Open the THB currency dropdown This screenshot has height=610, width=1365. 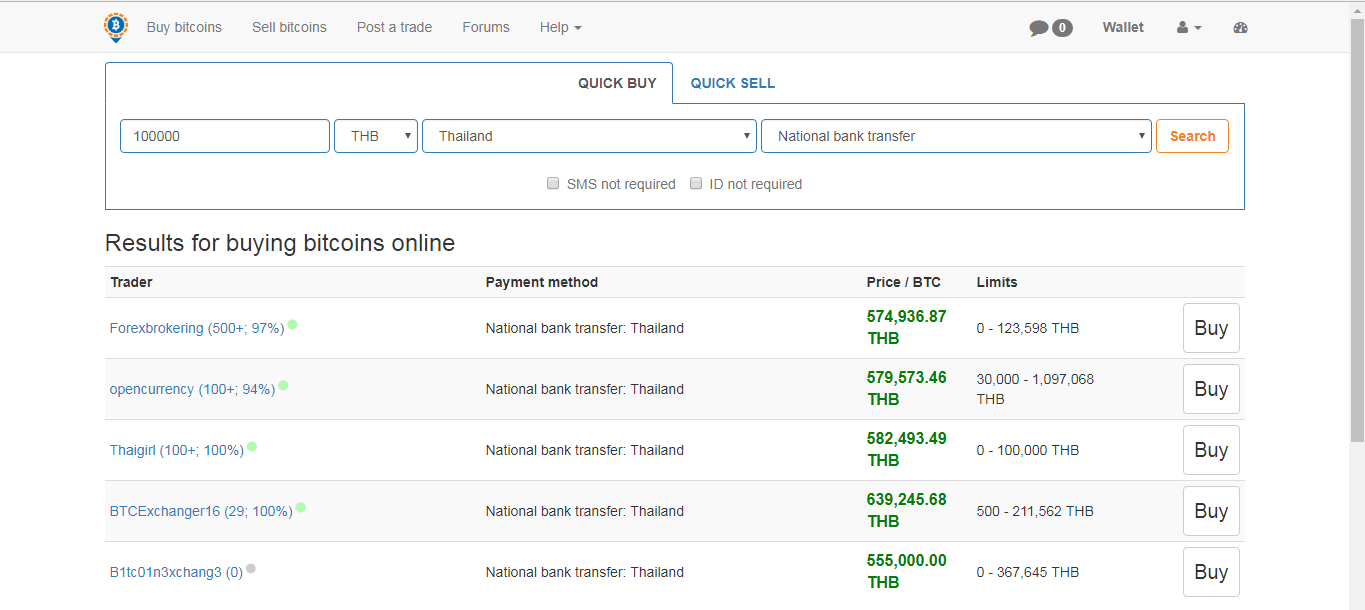pyautogui.click(x=376, y=136)
